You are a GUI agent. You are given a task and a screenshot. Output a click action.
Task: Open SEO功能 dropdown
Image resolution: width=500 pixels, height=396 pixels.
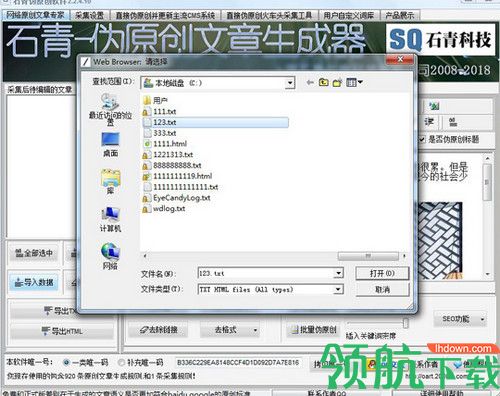click(460, 319)
